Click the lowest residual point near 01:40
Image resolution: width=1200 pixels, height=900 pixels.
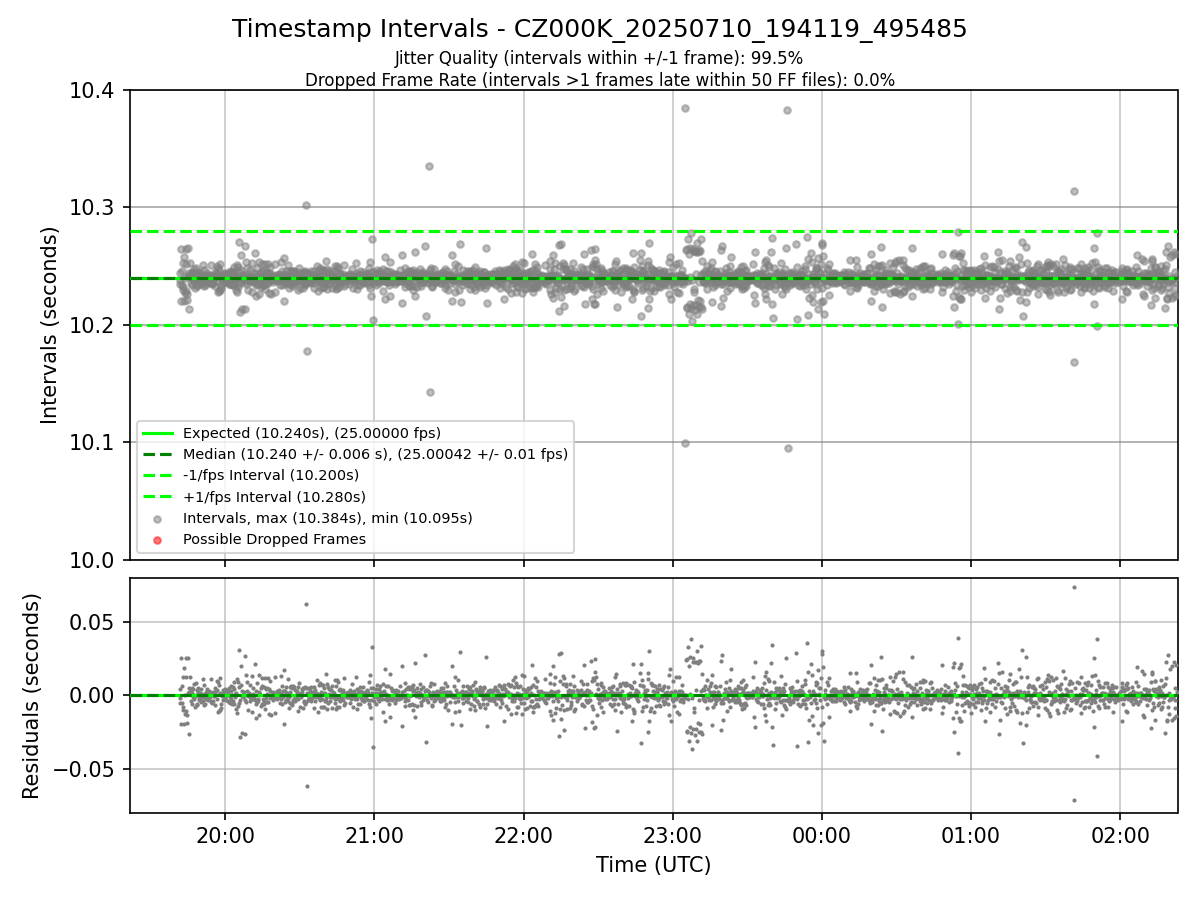click(1074, 800)
